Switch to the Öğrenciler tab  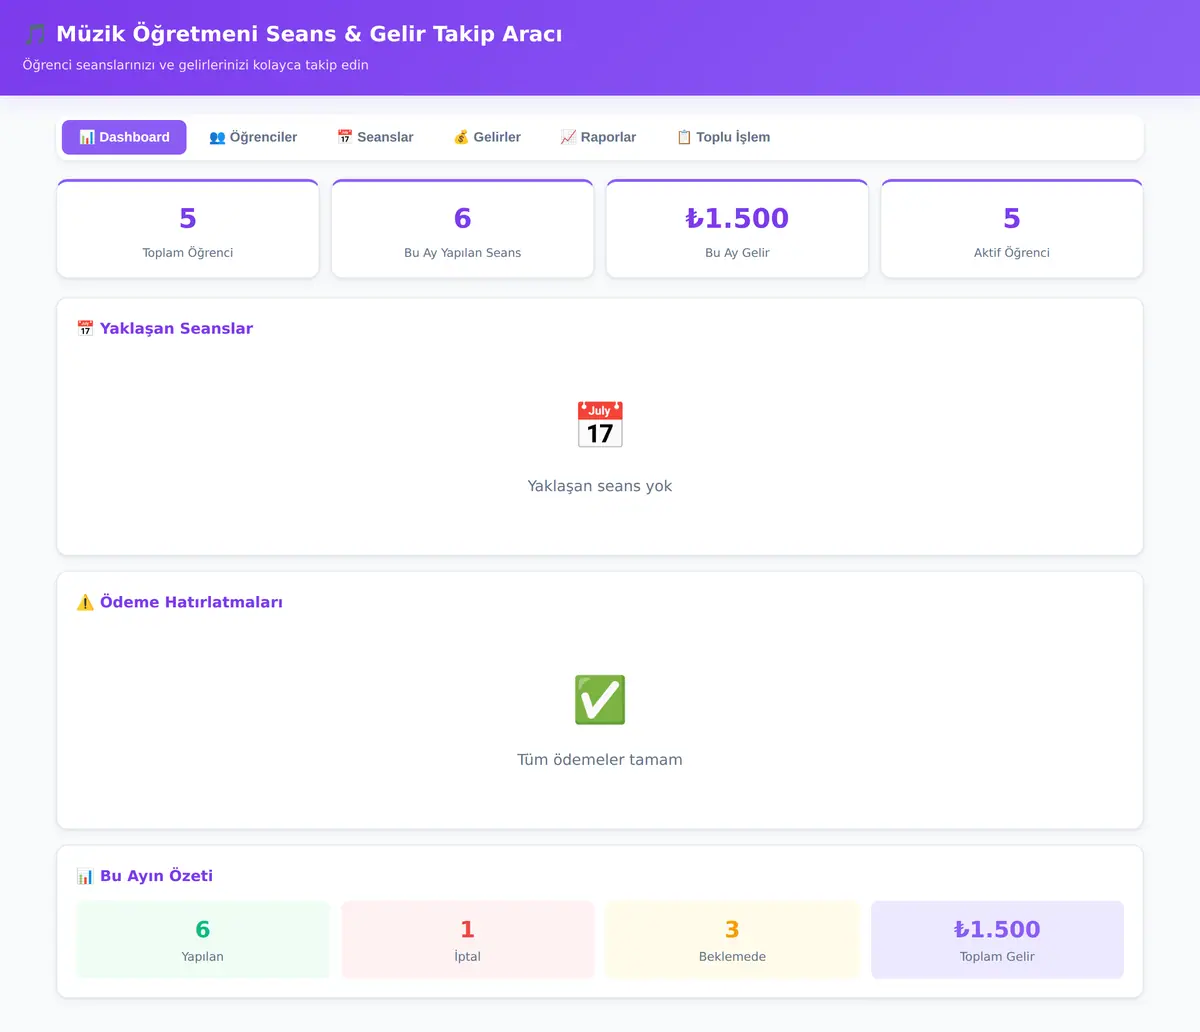253,137
